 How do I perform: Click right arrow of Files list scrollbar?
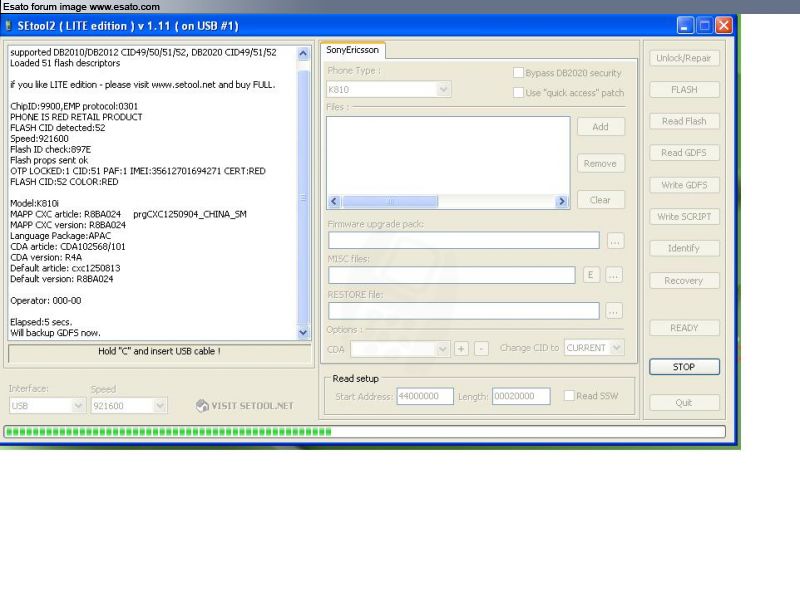[562, 201]
